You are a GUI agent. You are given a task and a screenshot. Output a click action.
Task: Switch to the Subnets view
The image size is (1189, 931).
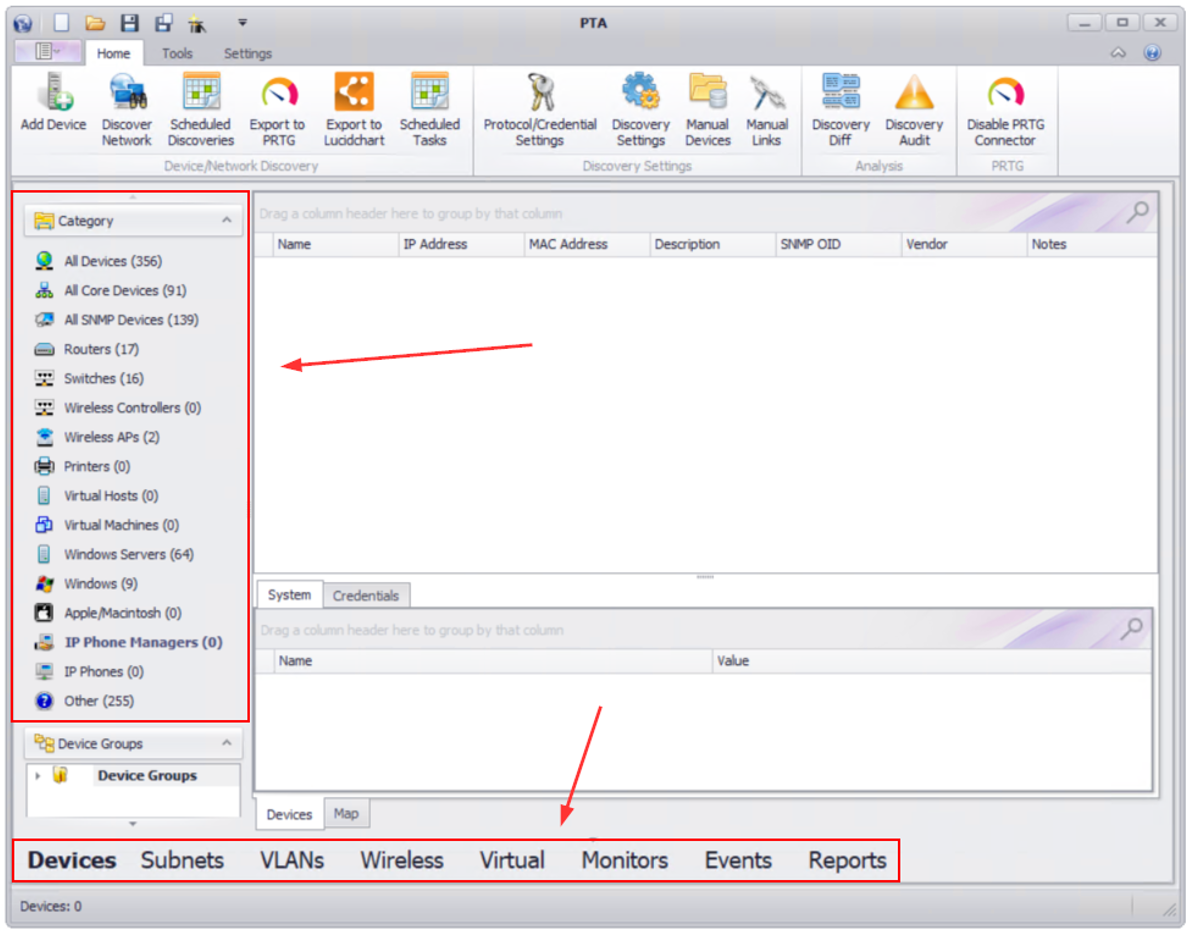pyautogui.click(x=182, y=860)
